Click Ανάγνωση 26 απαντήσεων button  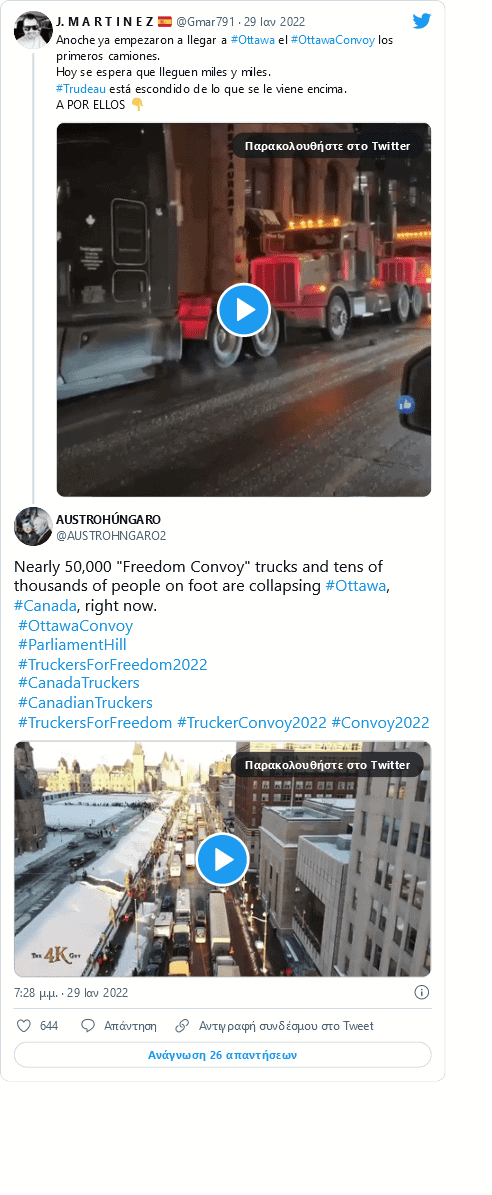(222, 1056)
